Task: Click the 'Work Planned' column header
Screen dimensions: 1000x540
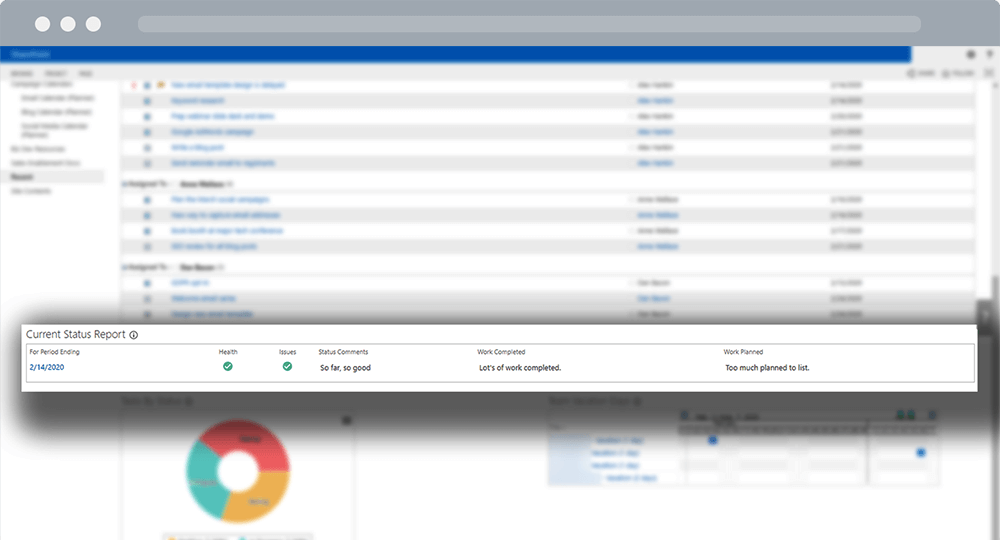Action: 743,352
